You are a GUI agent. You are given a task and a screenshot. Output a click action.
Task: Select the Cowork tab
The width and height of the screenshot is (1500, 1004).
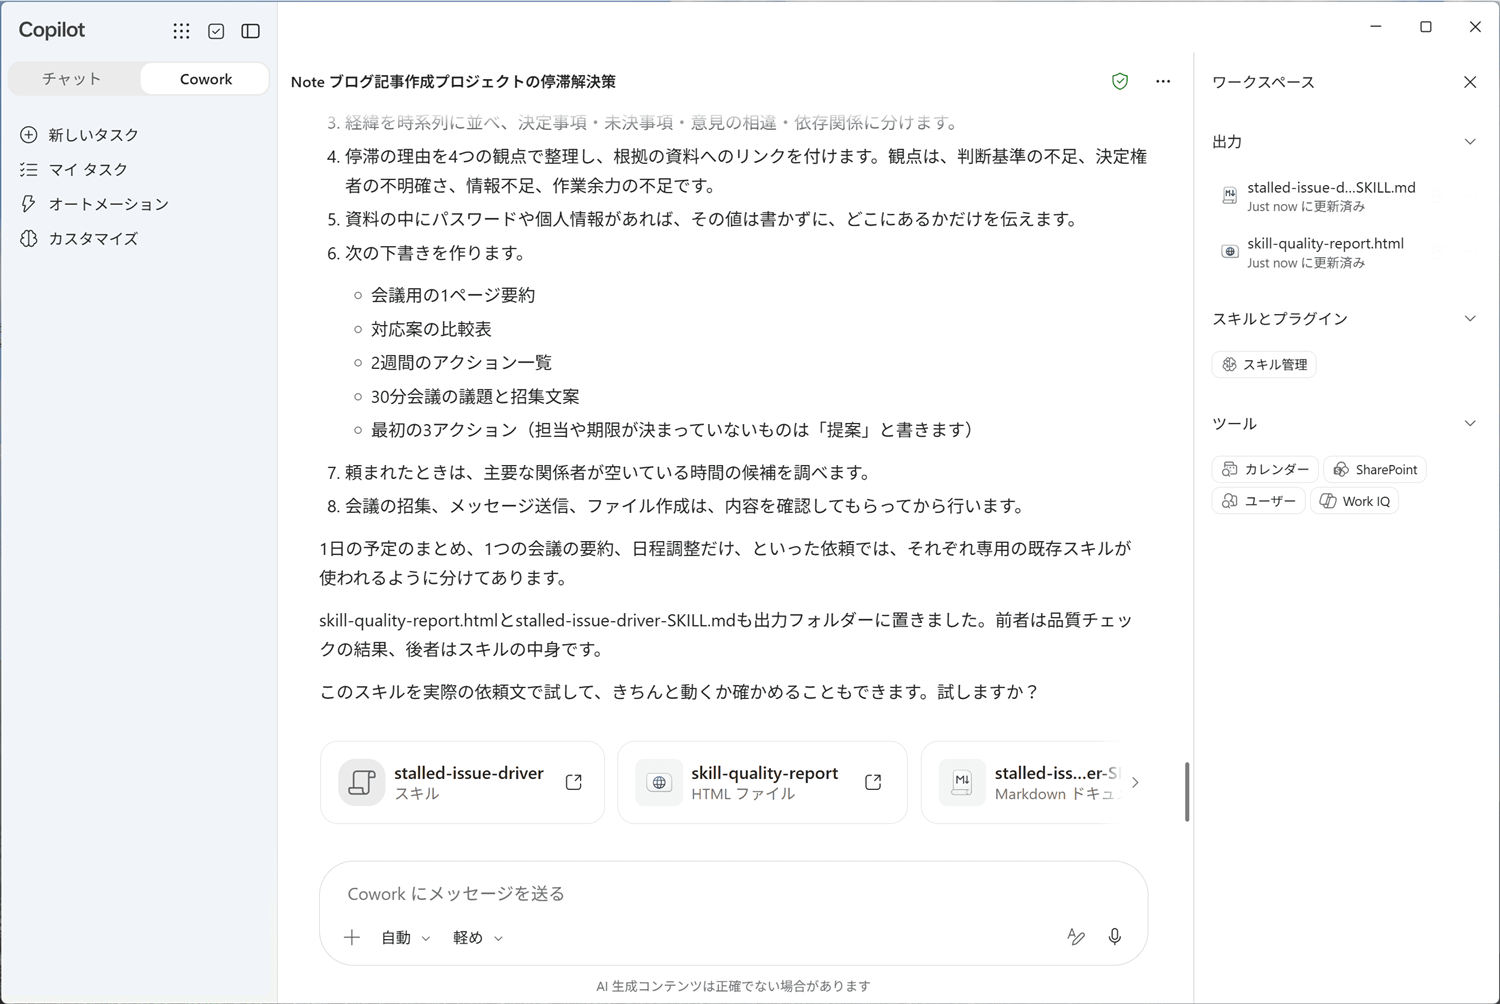tap(205, 79)
